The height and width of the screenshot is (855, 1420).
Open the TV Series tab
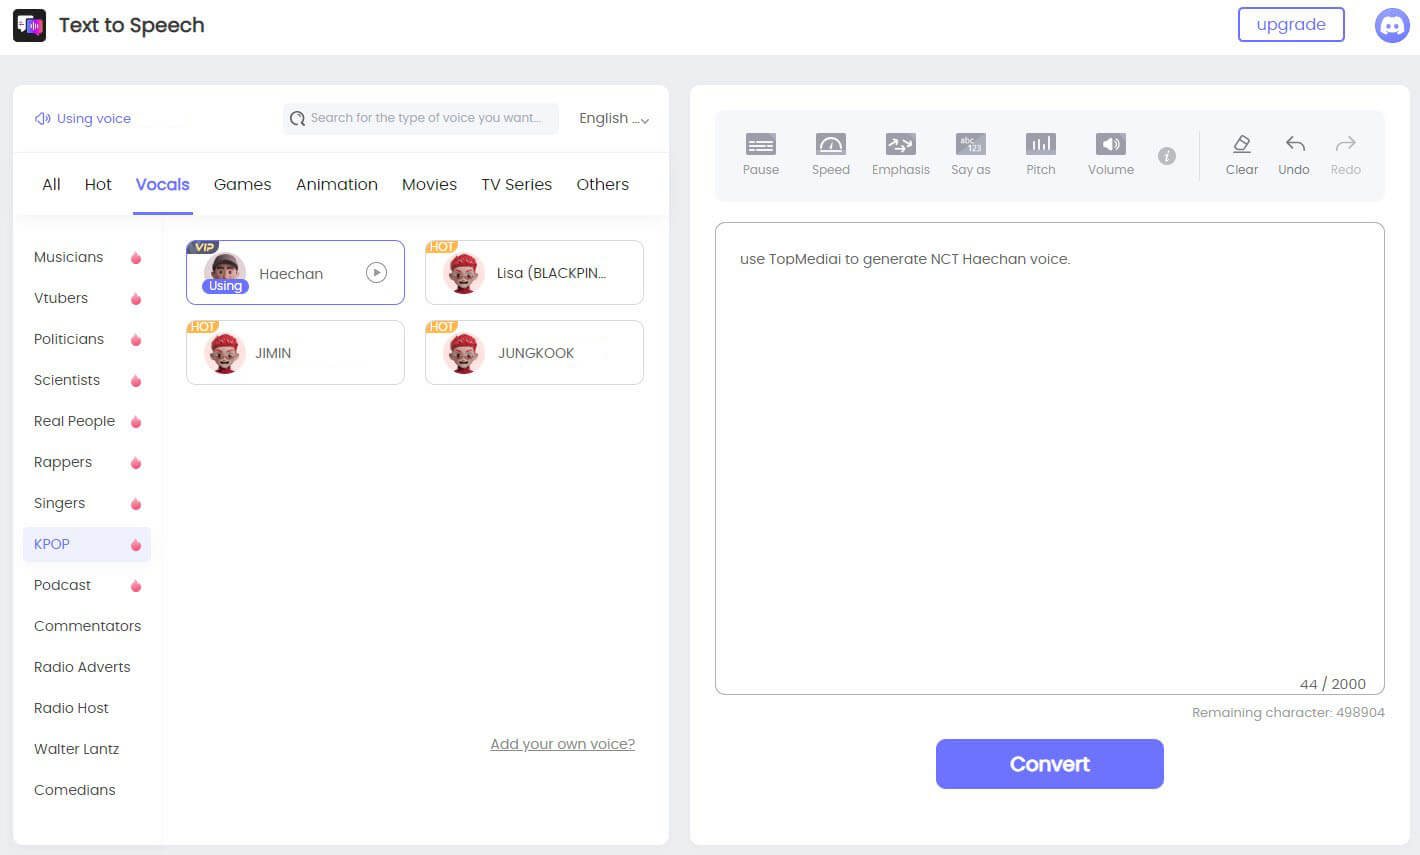(516, 184)
